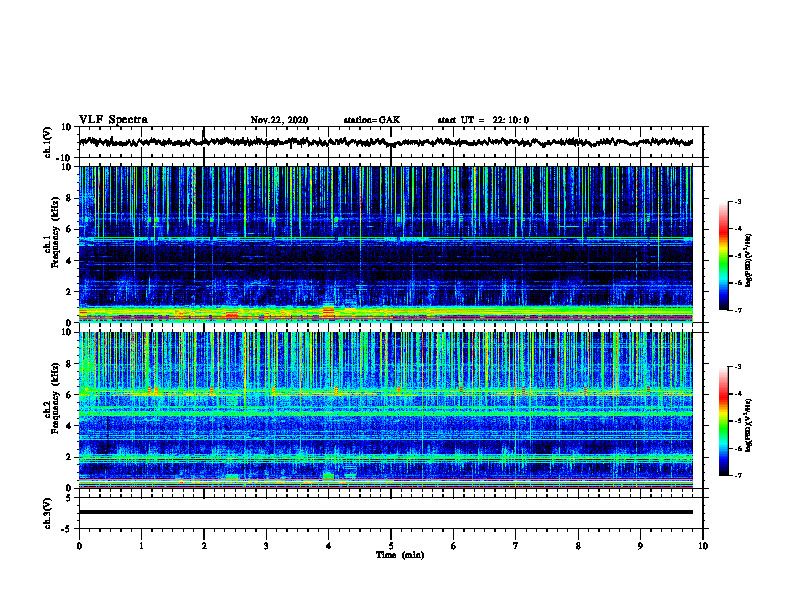Click the thick black ch.3 signal line
Viewport: 792px width, 612px height.
pyautogui.click(x=385, y=512)
